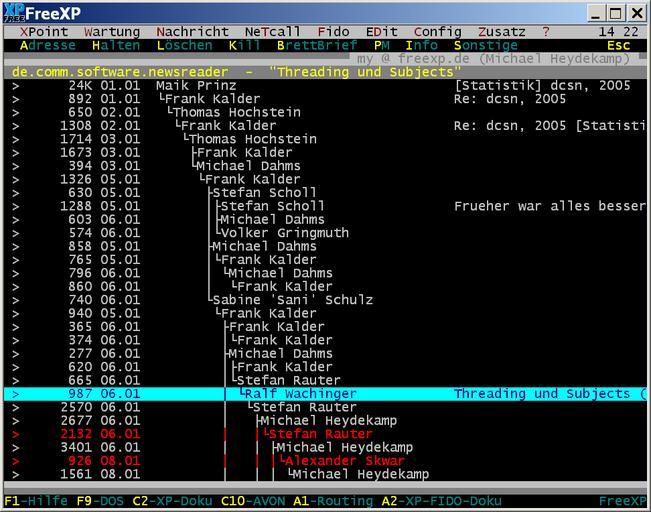
Task: Open the NeTcall menu
Action: (272, 32)
